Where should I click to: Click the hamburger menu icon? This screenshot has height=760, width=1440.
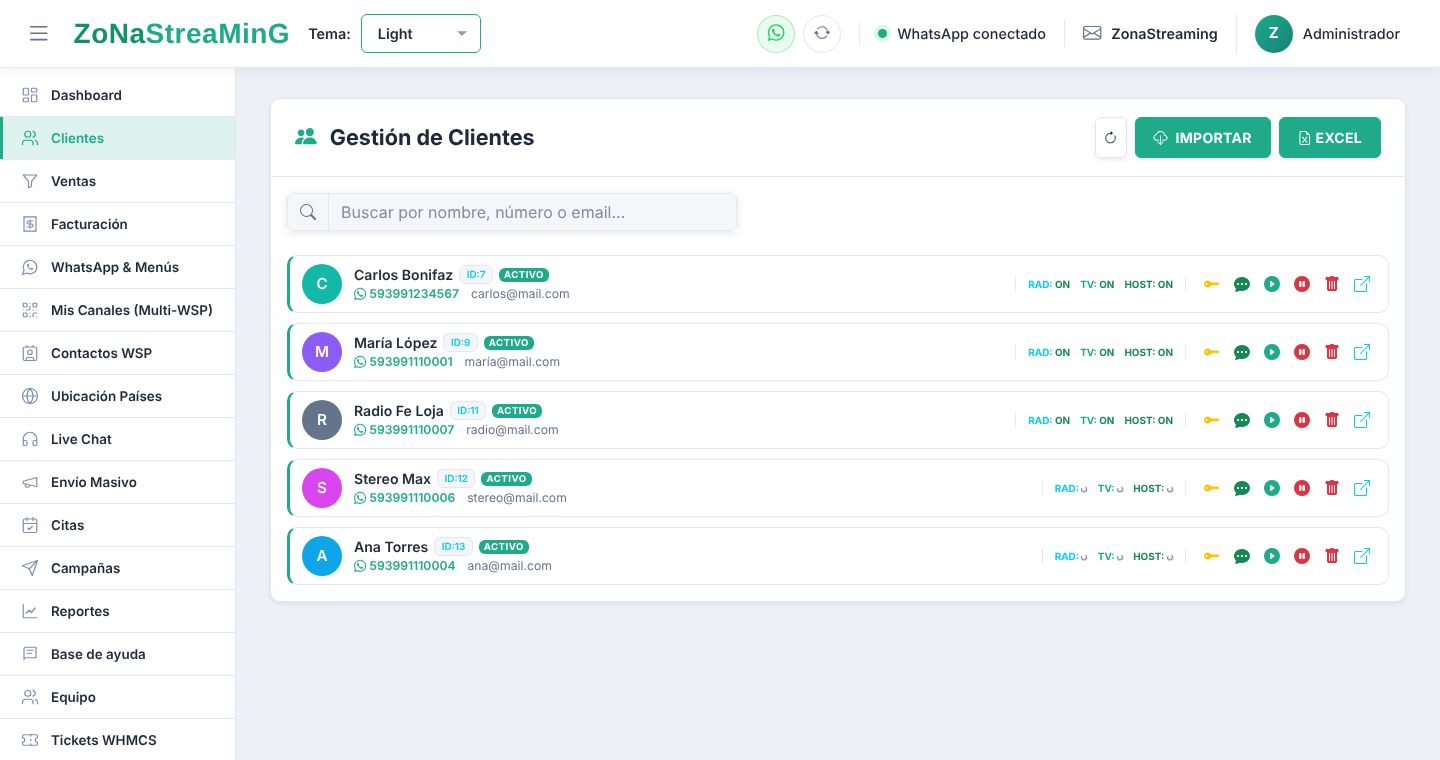point(39,34)
